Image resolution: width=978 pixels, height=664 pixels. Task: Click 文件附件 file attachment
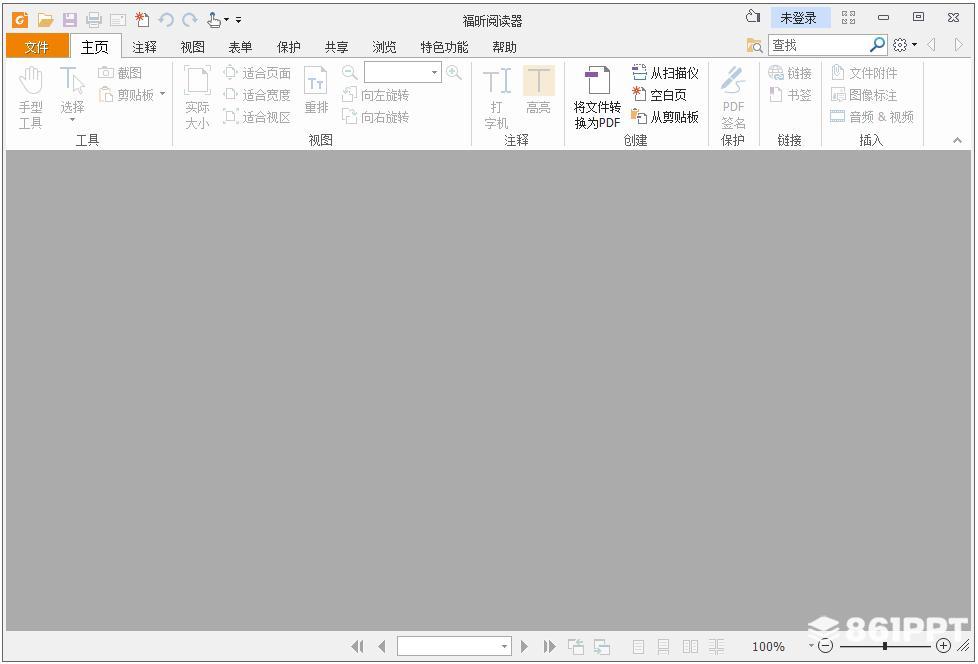[864, 73]
